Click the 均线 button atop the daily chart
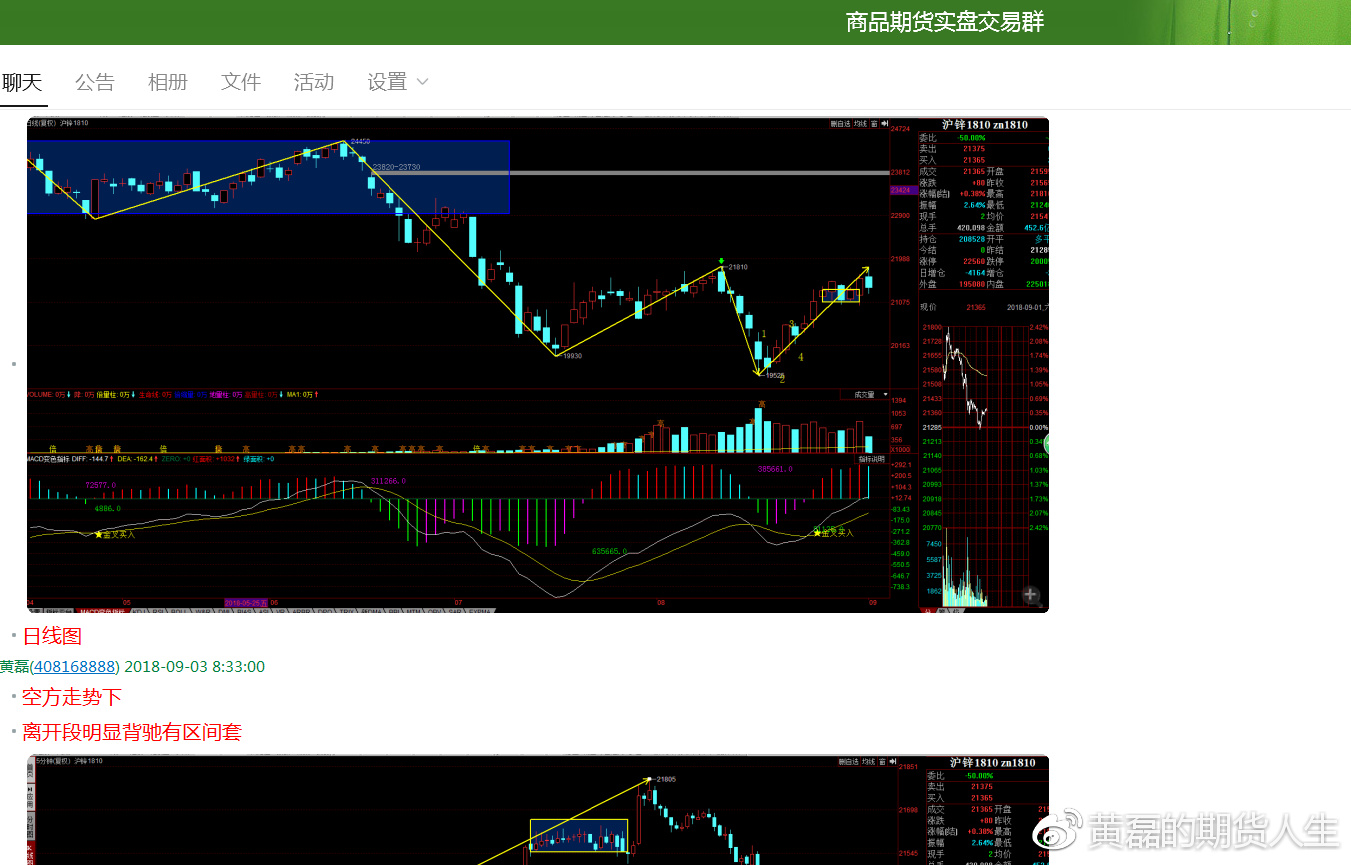Image resolution: width=1351 pixels, height=865 pixels. (860, 124)
